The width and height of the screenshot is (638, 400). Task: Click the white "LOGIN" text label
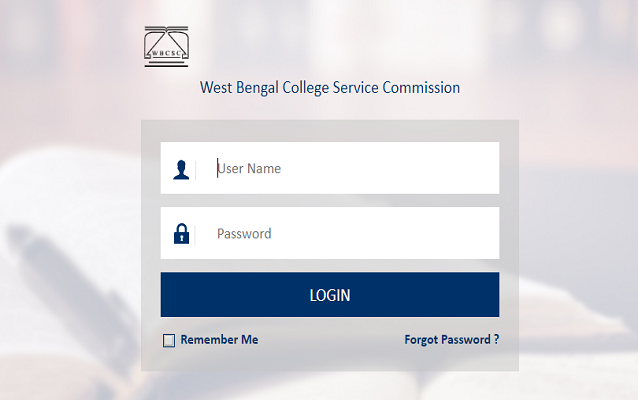(x=330, y=296)
